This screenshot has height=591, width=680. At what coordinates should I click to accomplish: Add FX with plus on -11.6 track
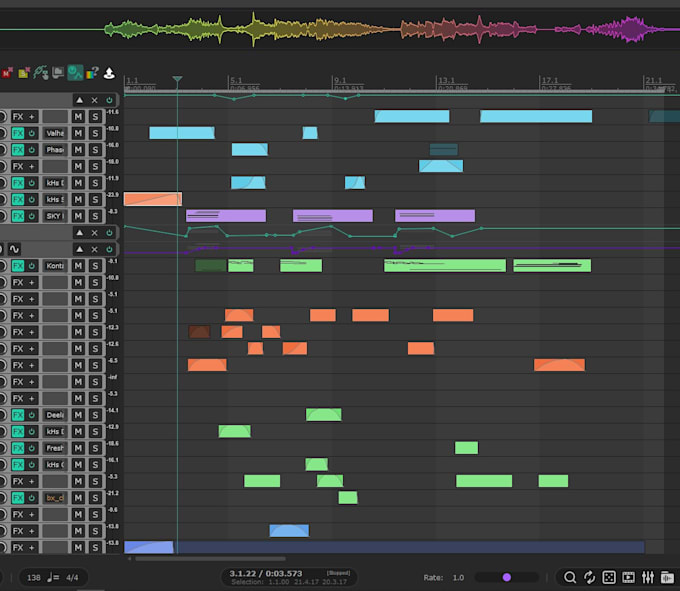32,117
